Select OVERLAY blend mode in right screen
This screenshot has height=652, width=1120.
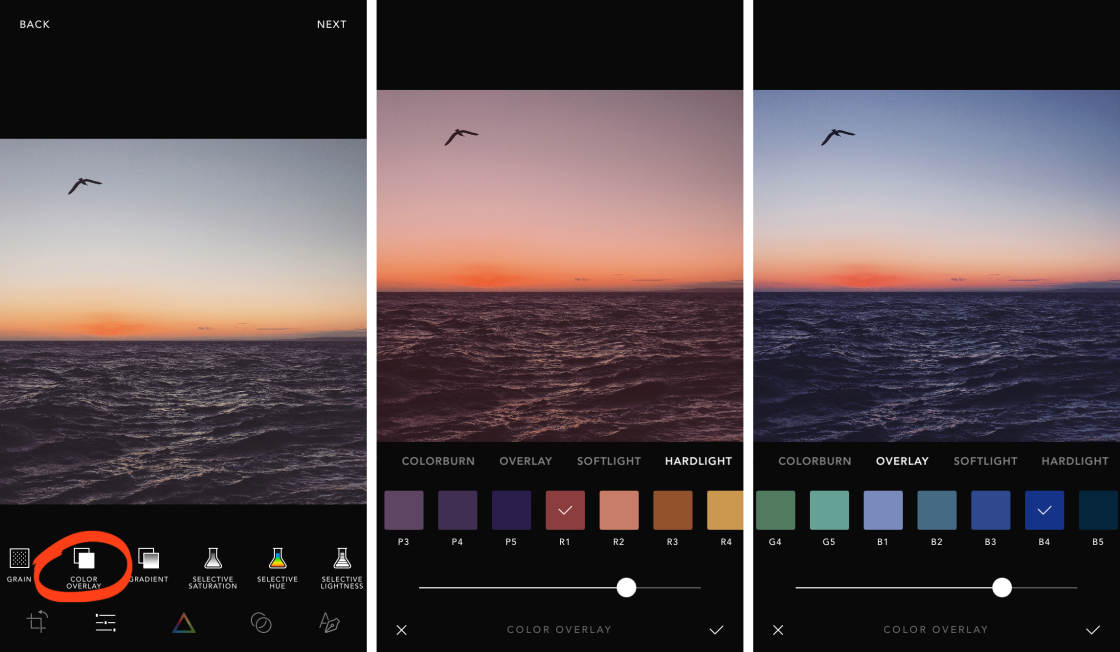point(902,461)
